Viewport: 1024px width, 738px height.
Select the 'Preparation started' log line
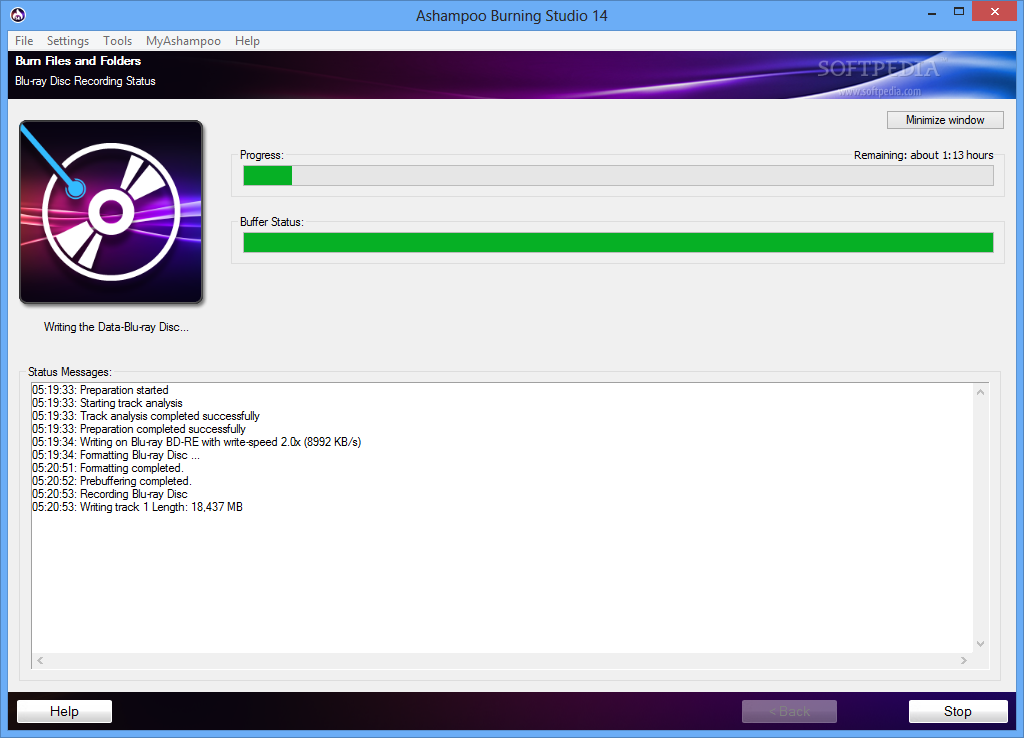[101, 390]
